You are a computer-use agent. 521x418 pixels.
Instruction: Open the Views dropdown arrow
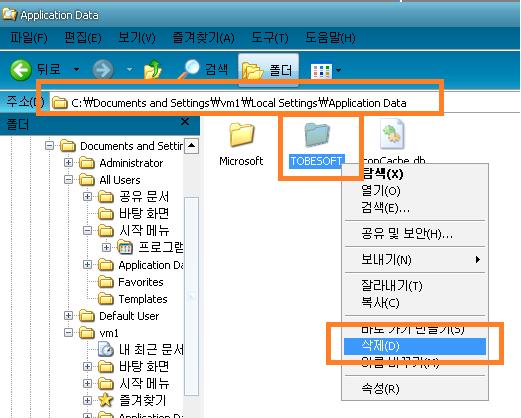pyautogui.click(x=339, y=70)
